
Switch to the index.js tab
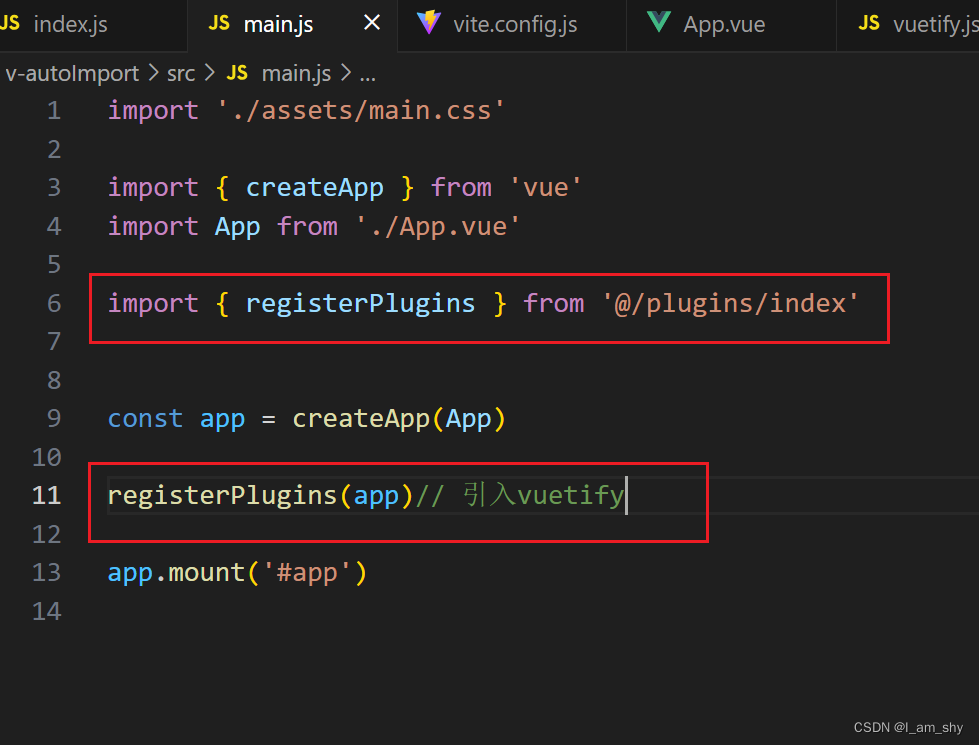(87, 25)
